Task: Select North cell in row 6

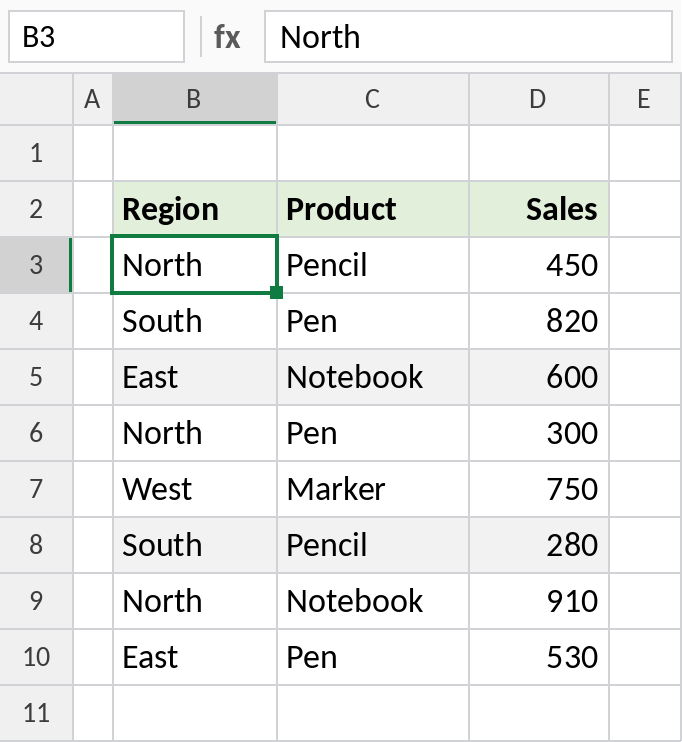Action: click(x=195, y=433)
